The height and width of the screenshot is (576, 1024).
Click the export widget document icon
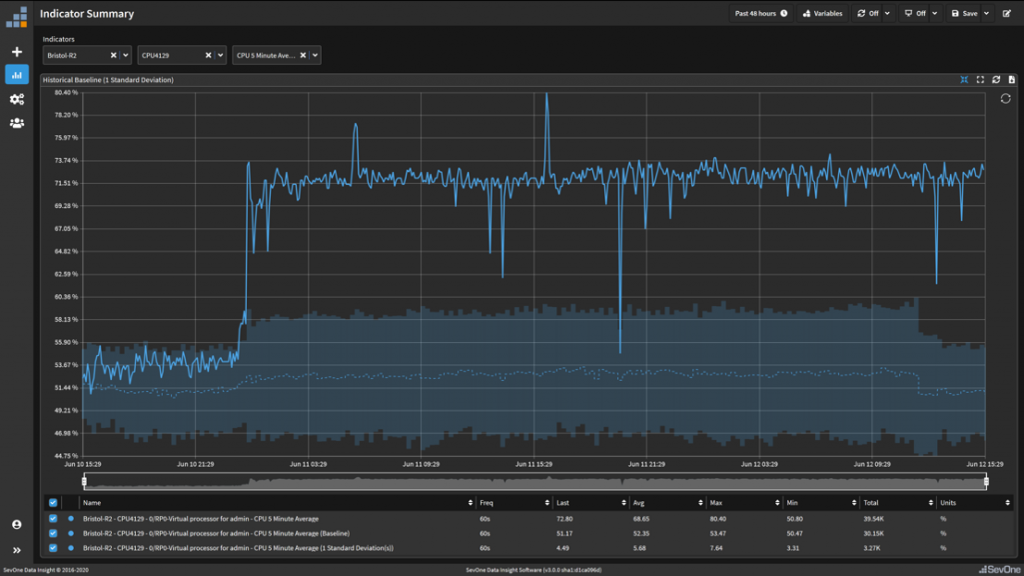click(x=1012, y=80)
